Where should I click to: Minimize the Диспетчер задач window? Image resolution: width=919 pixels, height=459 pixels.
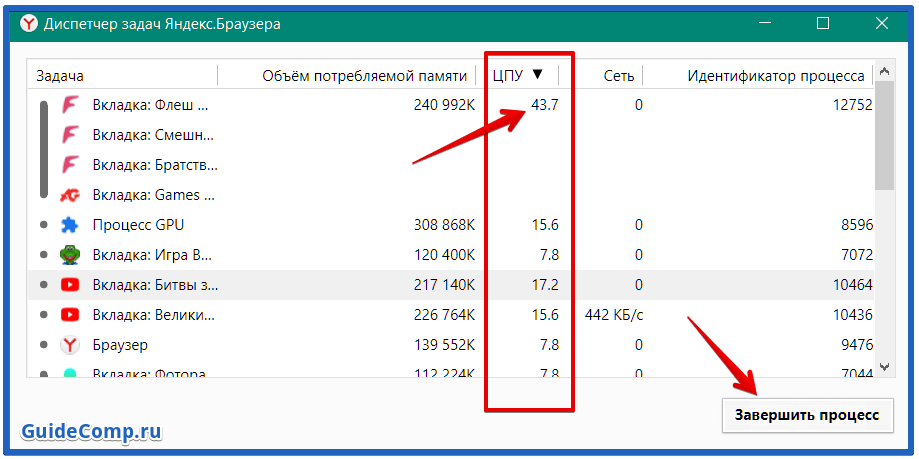click(765, 23)
